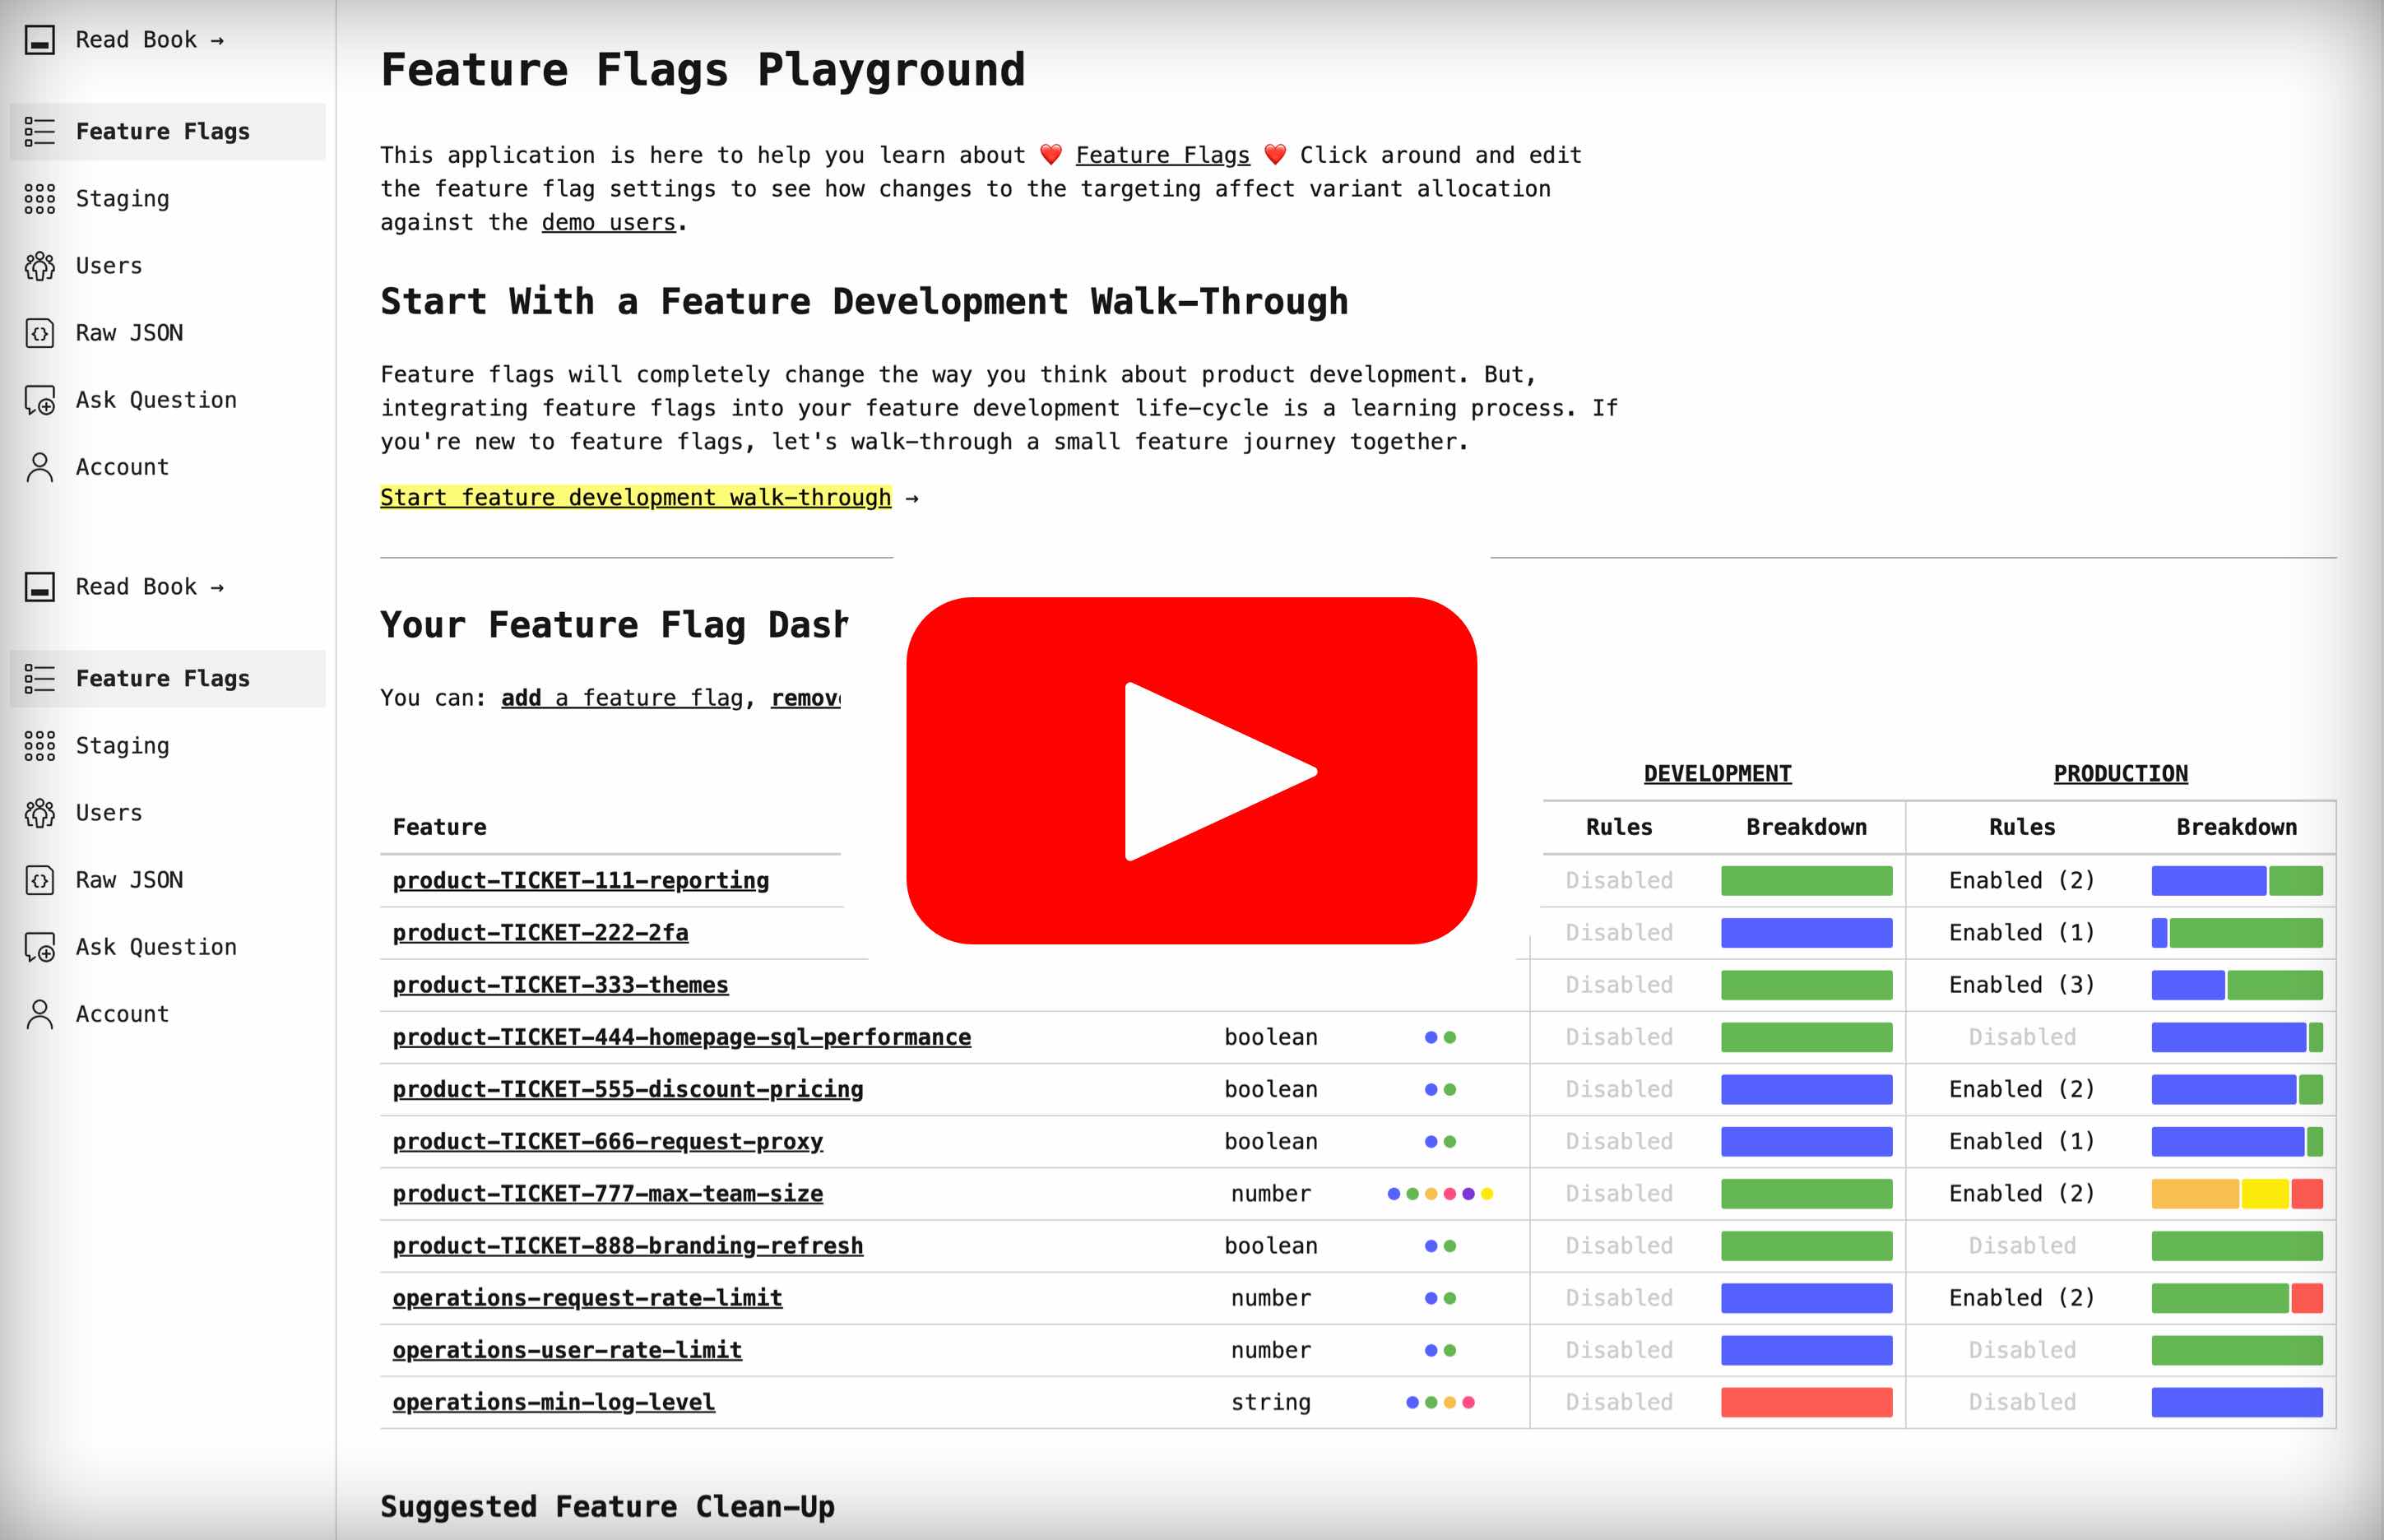
Task: Click the Account person icon in the top sidebar
Action: pyautogui.click(x=39, y=467)
